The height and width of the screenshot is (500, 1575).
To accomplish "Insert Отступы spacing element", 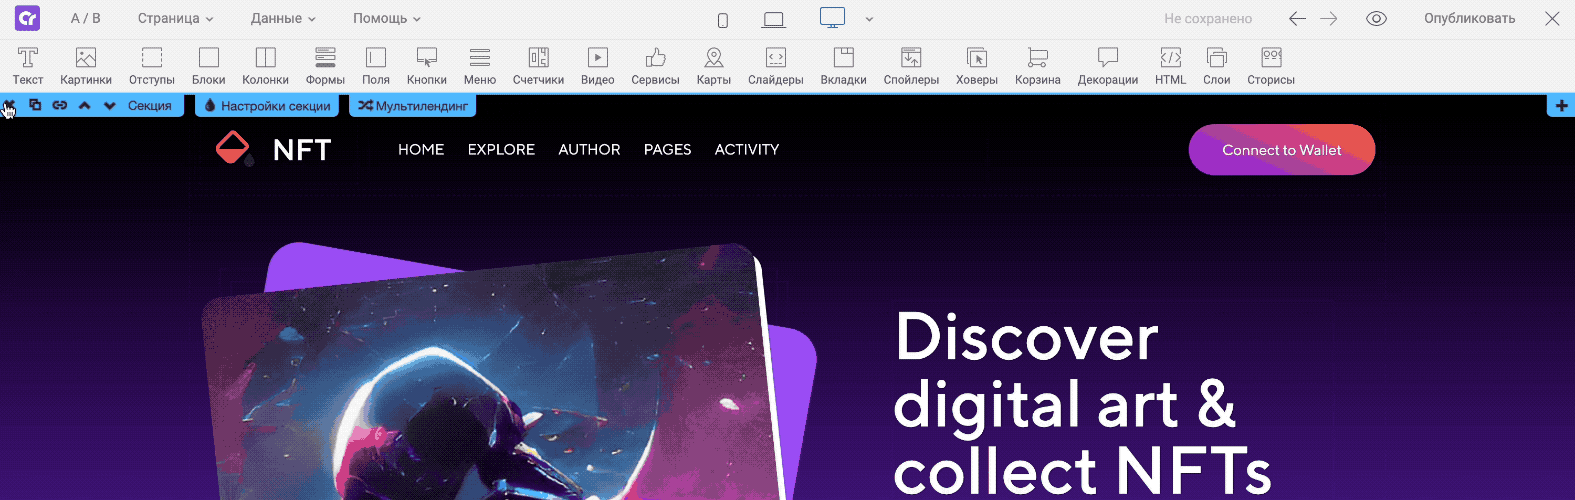I will 152,66.
